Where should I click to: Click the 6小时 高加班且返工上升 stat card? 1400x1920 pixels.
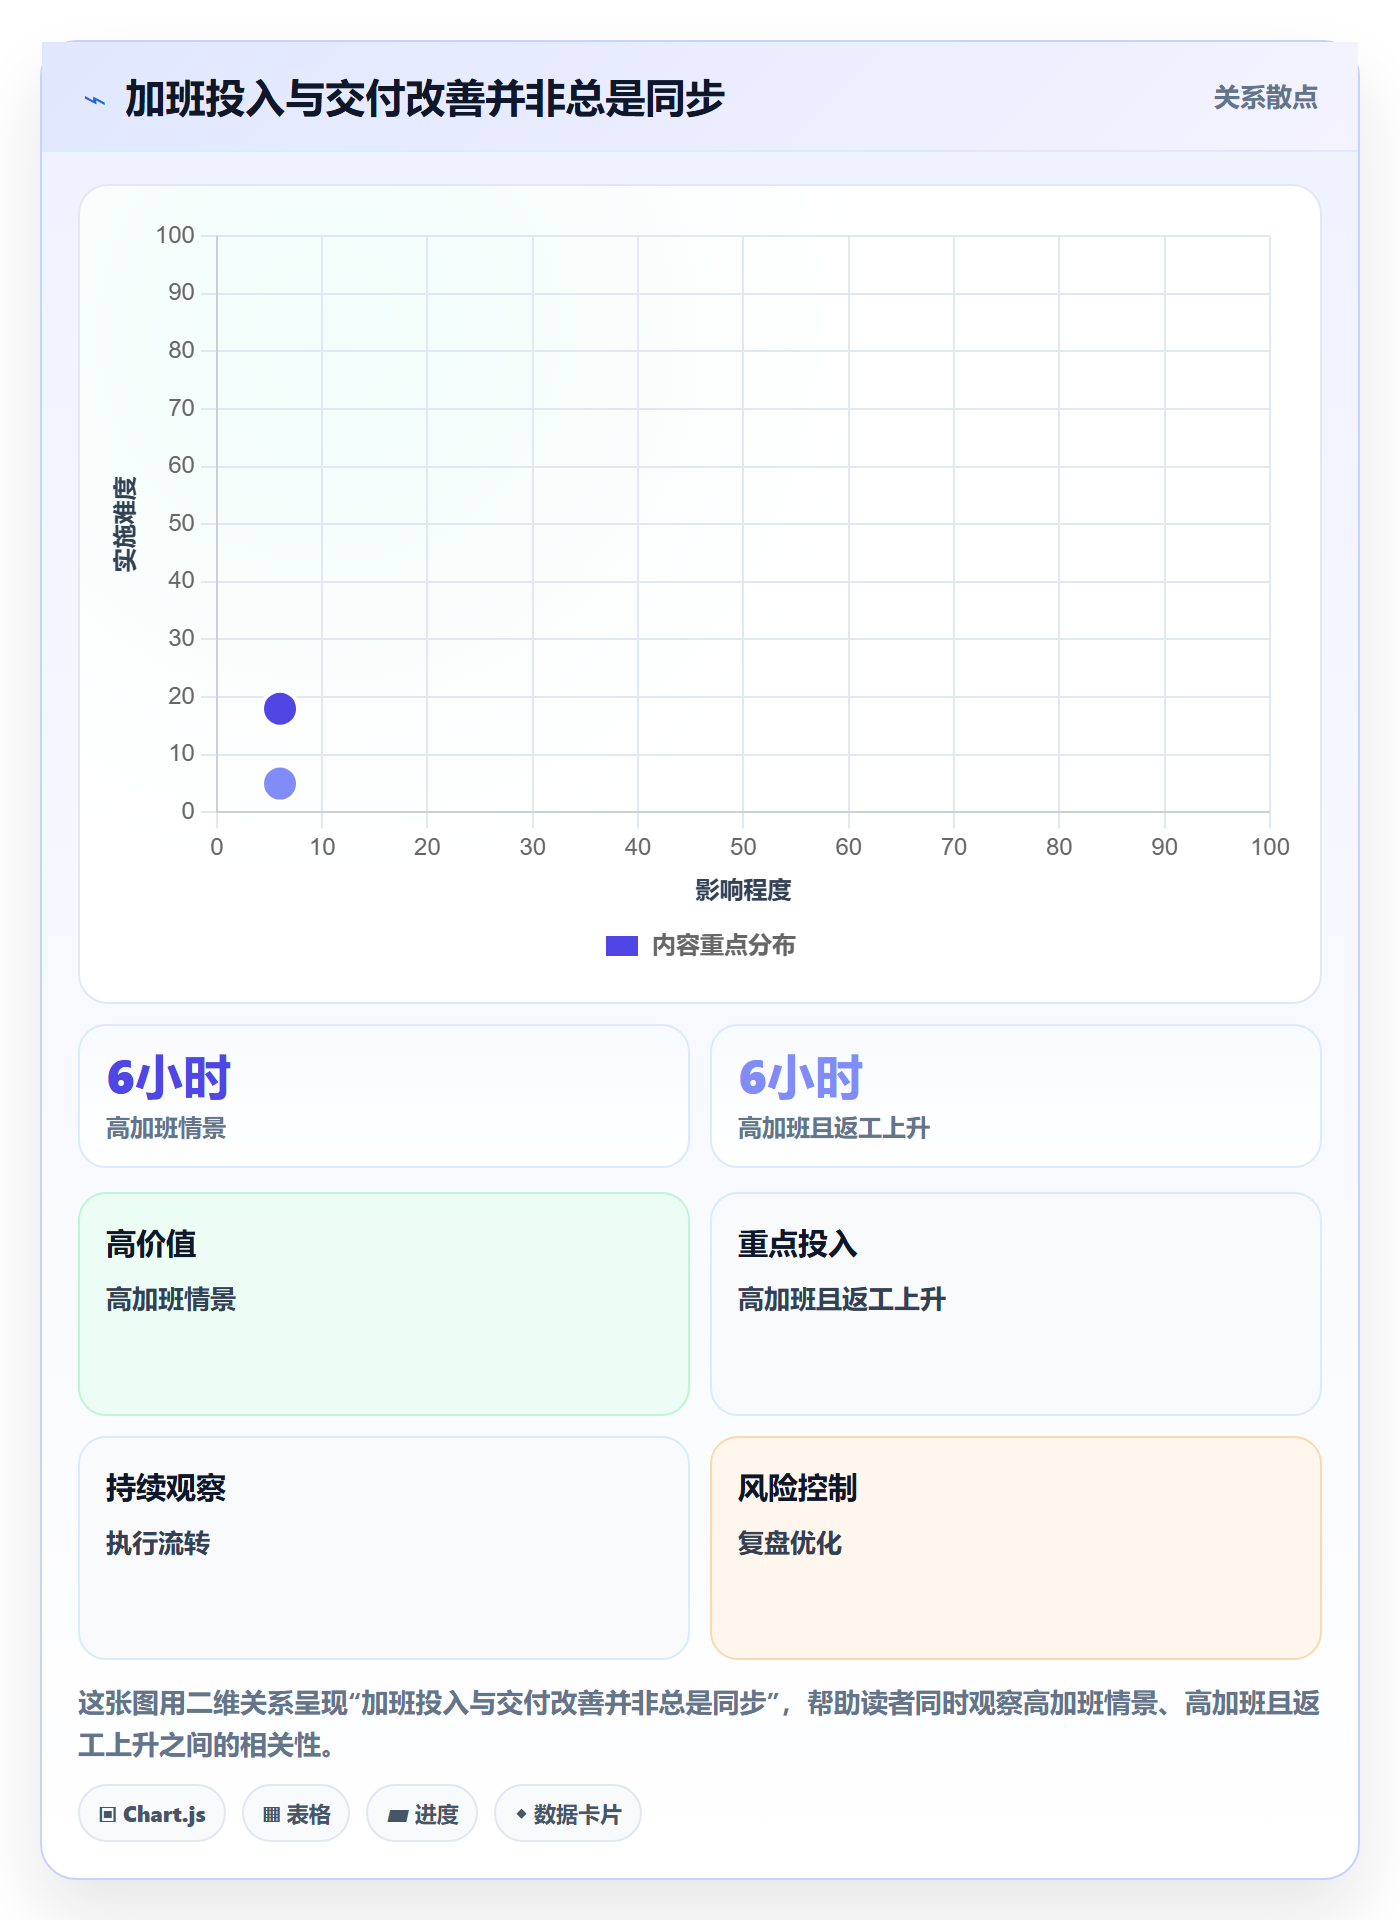click(x=1016, y=1096)
